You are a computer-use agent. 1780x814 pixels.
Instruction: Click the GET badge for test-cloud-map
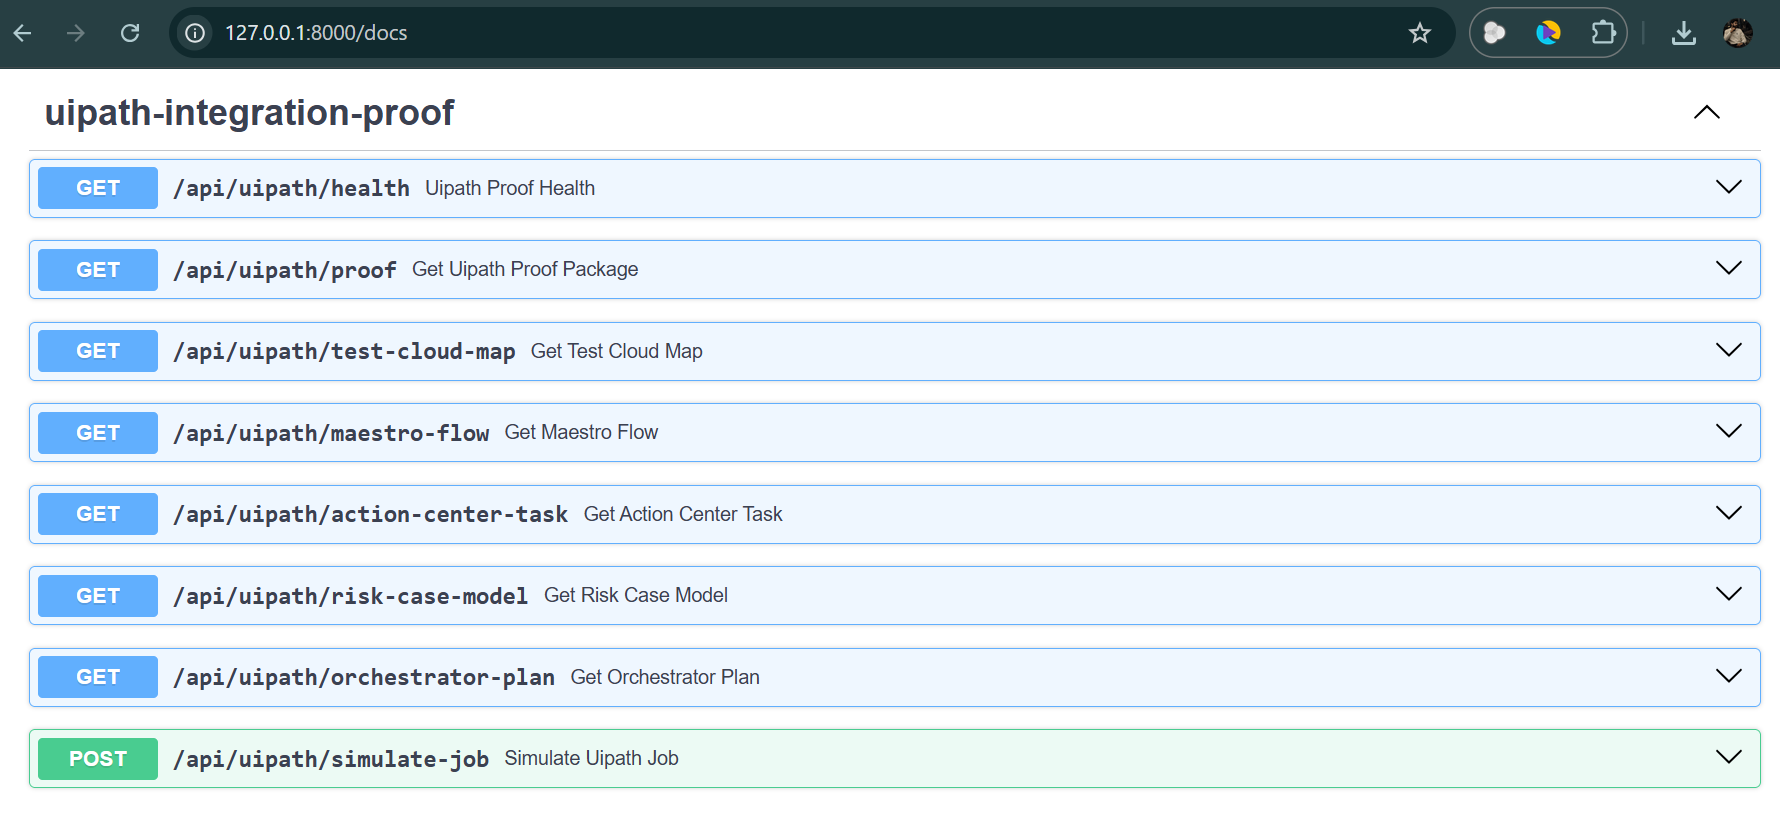[98, 351]
